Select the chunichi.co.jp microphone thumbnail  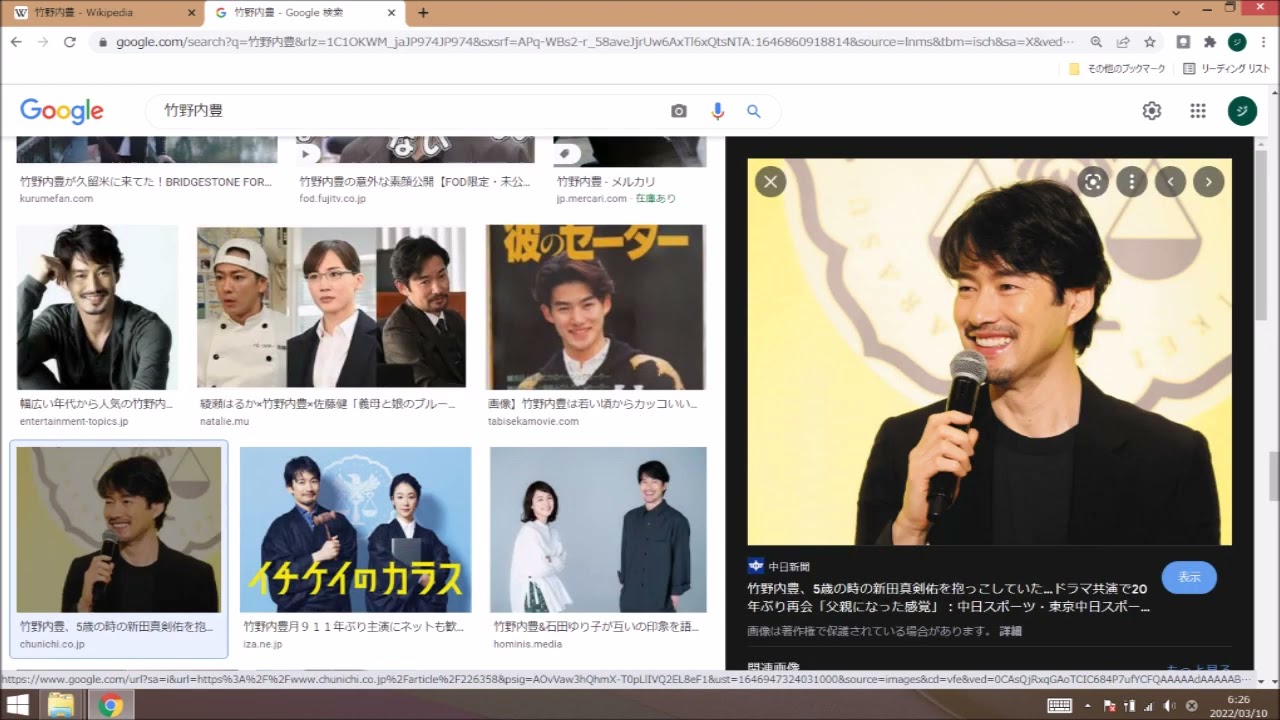click(x=119, y=529)
